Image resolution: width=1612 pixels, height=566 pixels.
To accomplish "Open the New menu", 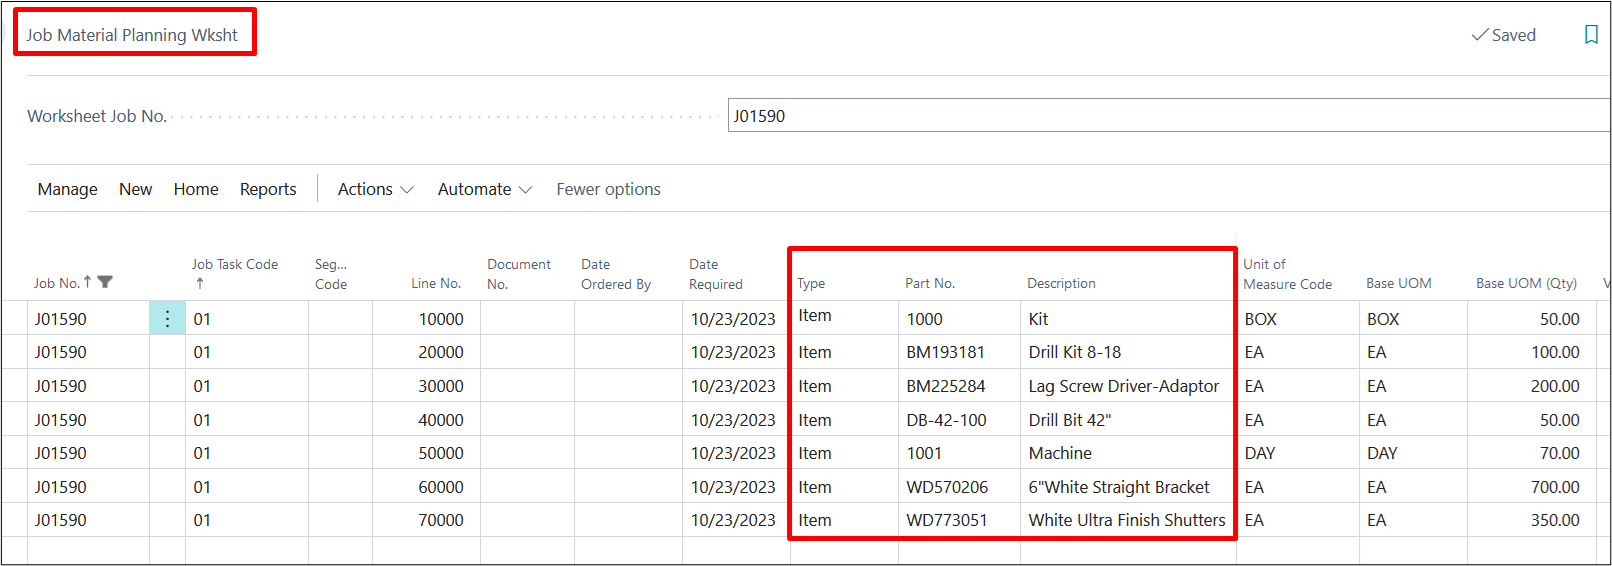I will [135, 189].
